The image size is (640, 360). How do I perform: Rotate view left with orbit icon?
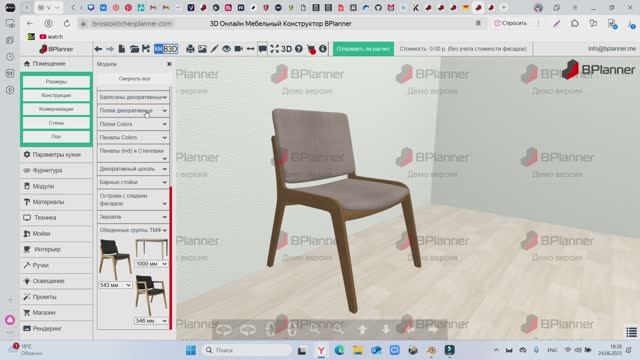tap(224, 329)
